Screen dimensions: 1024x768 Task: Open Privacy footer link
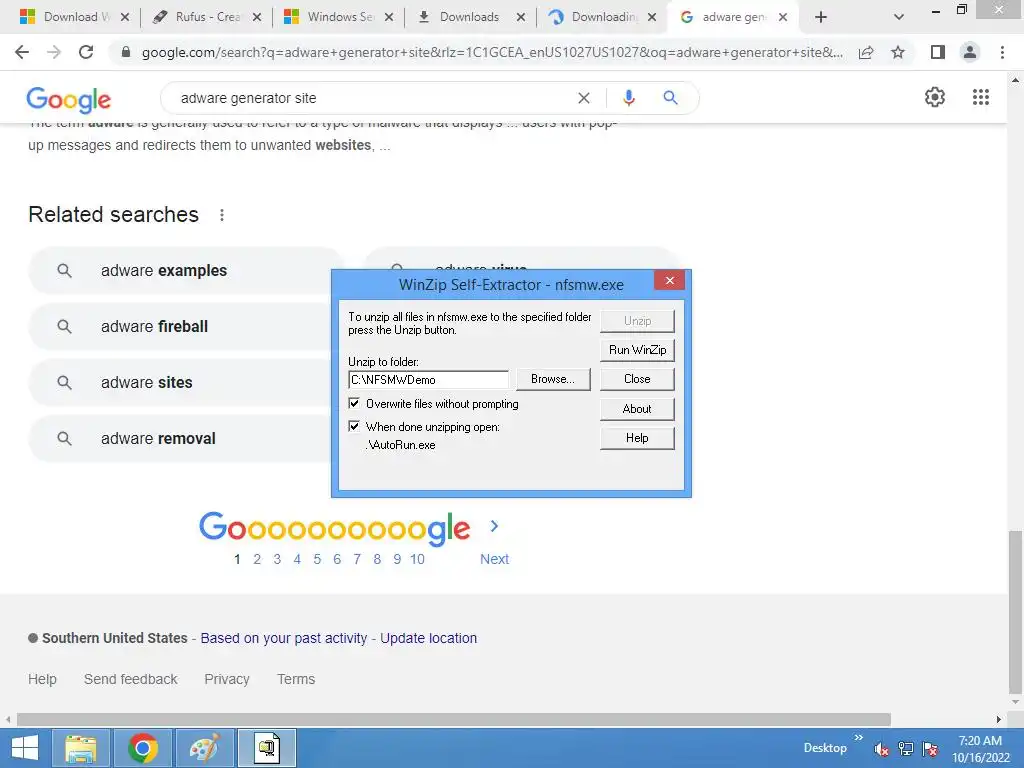[x=227, y=679]
